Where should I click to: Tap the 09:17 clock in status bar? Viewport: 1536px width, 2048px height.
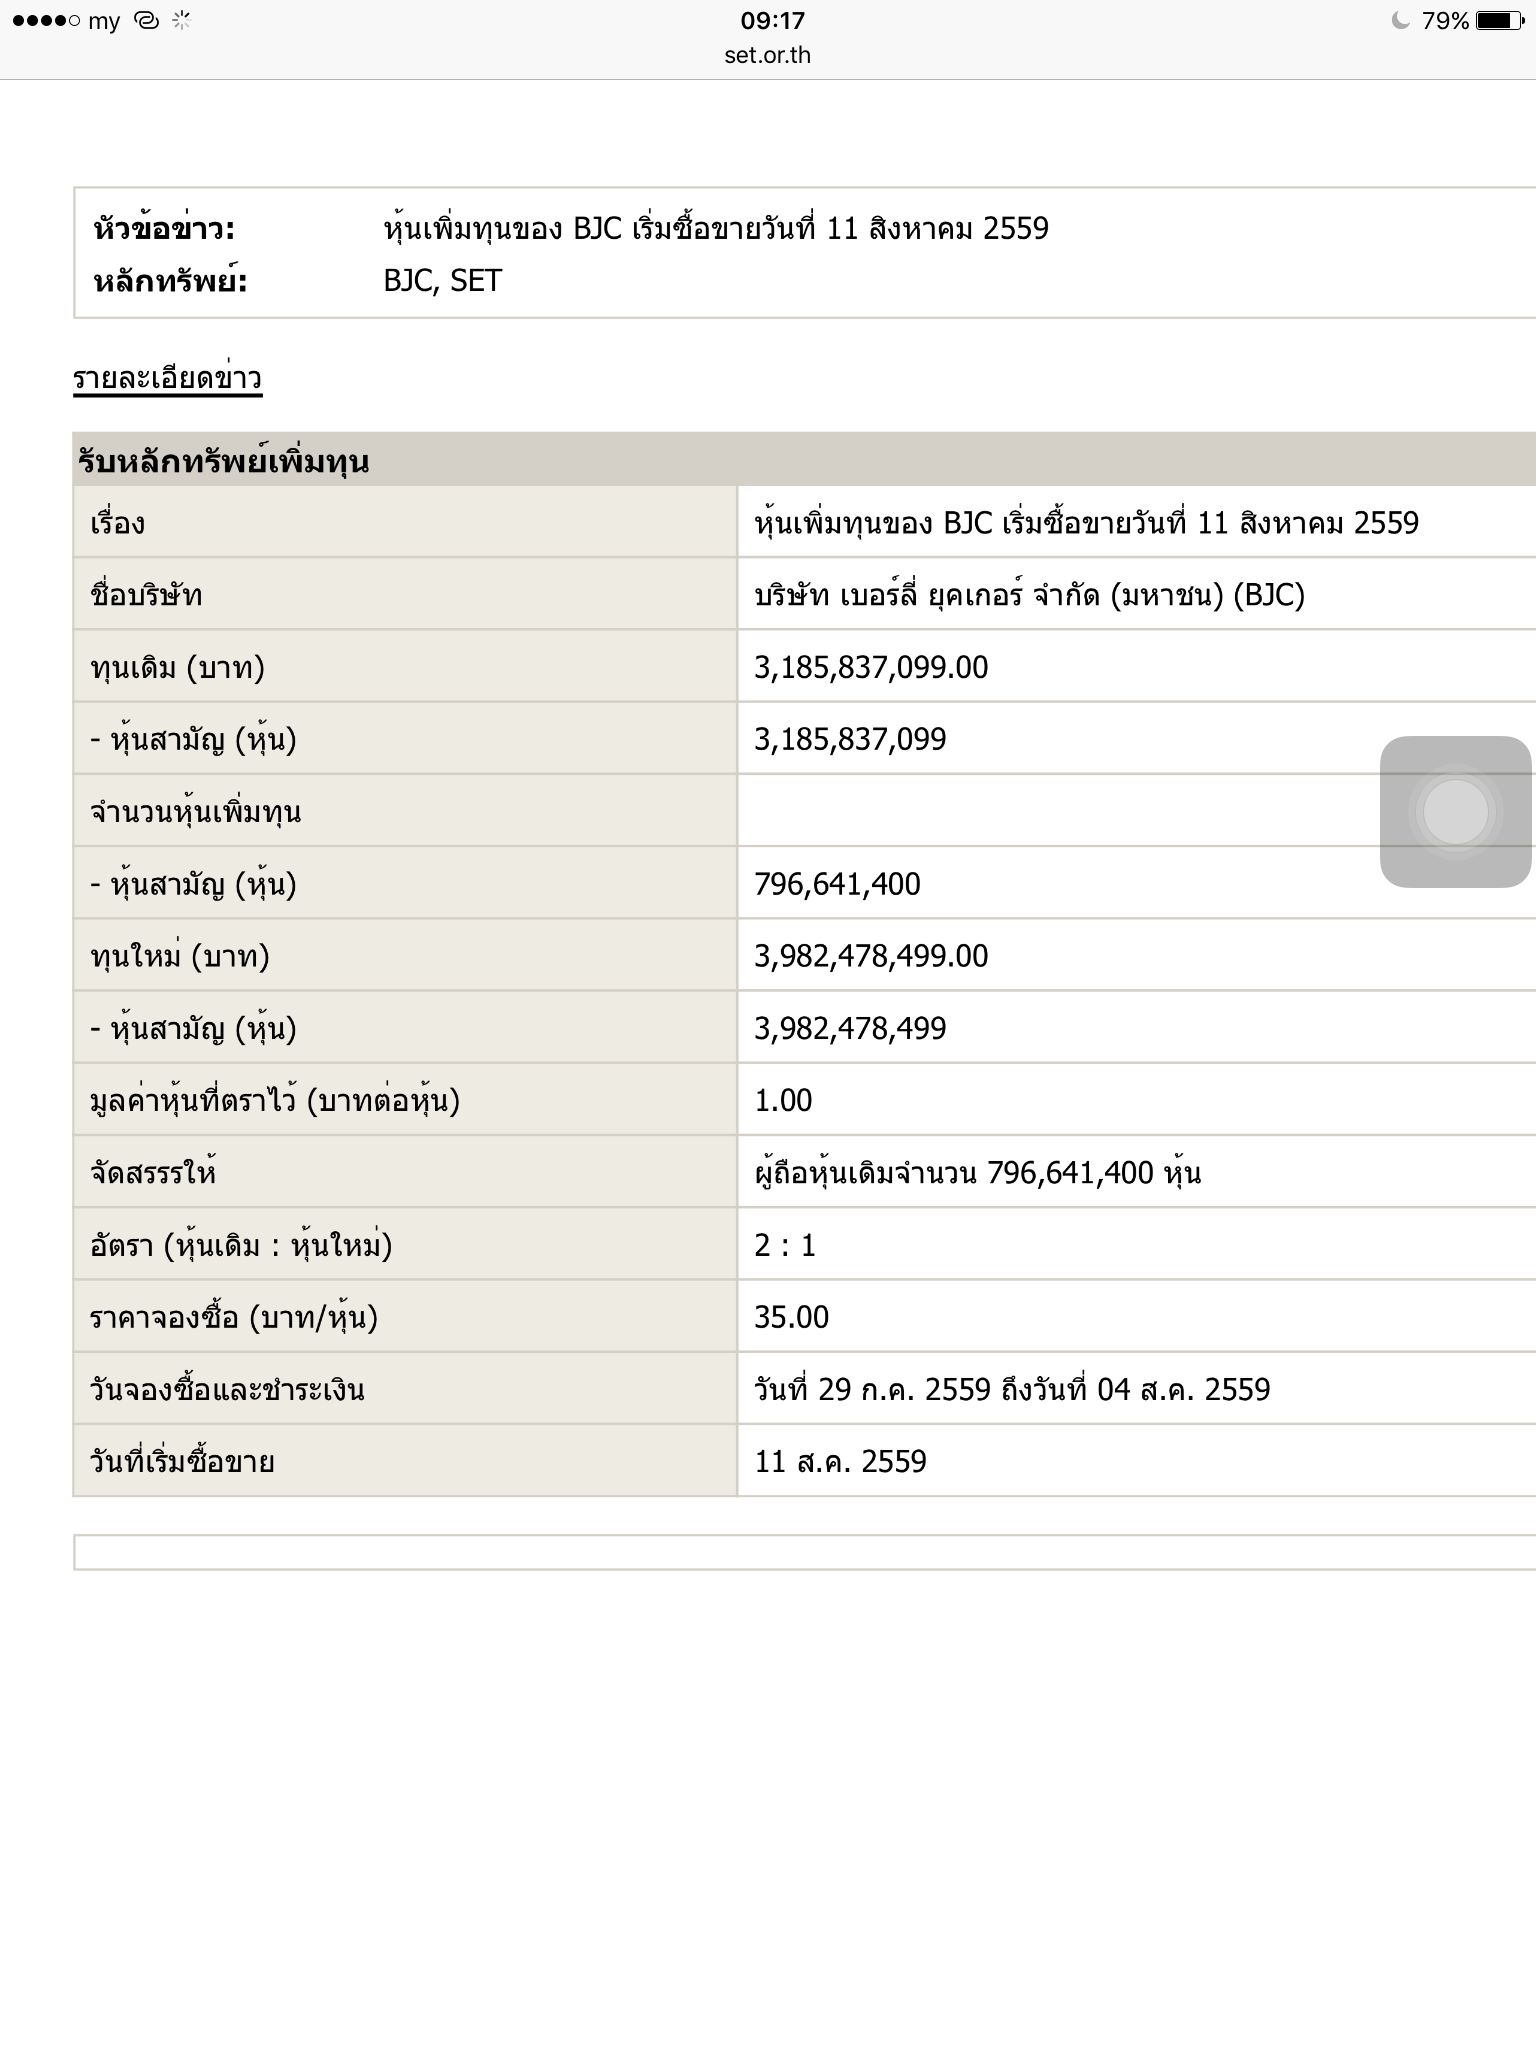point(772,20)
